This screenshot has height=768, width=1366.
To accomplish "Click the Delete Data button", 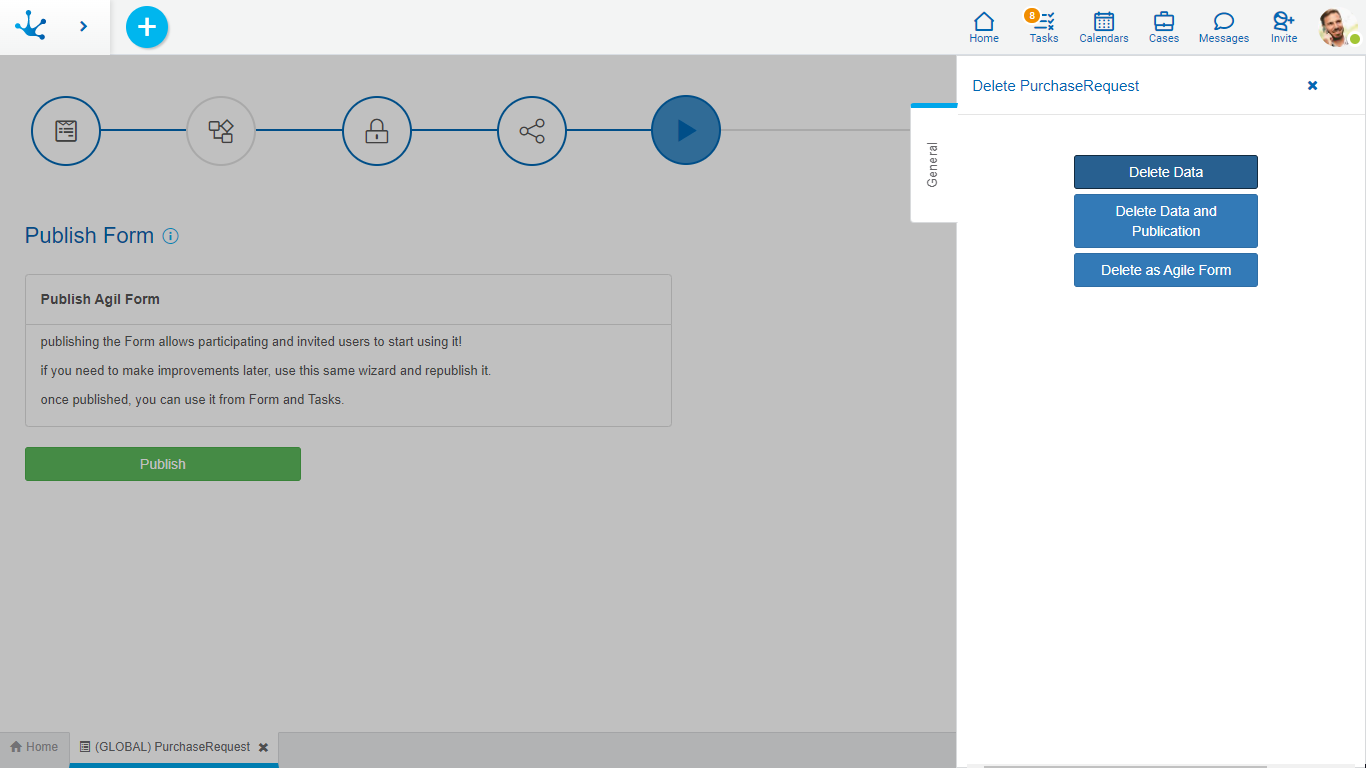I will tap(1165, 172).
